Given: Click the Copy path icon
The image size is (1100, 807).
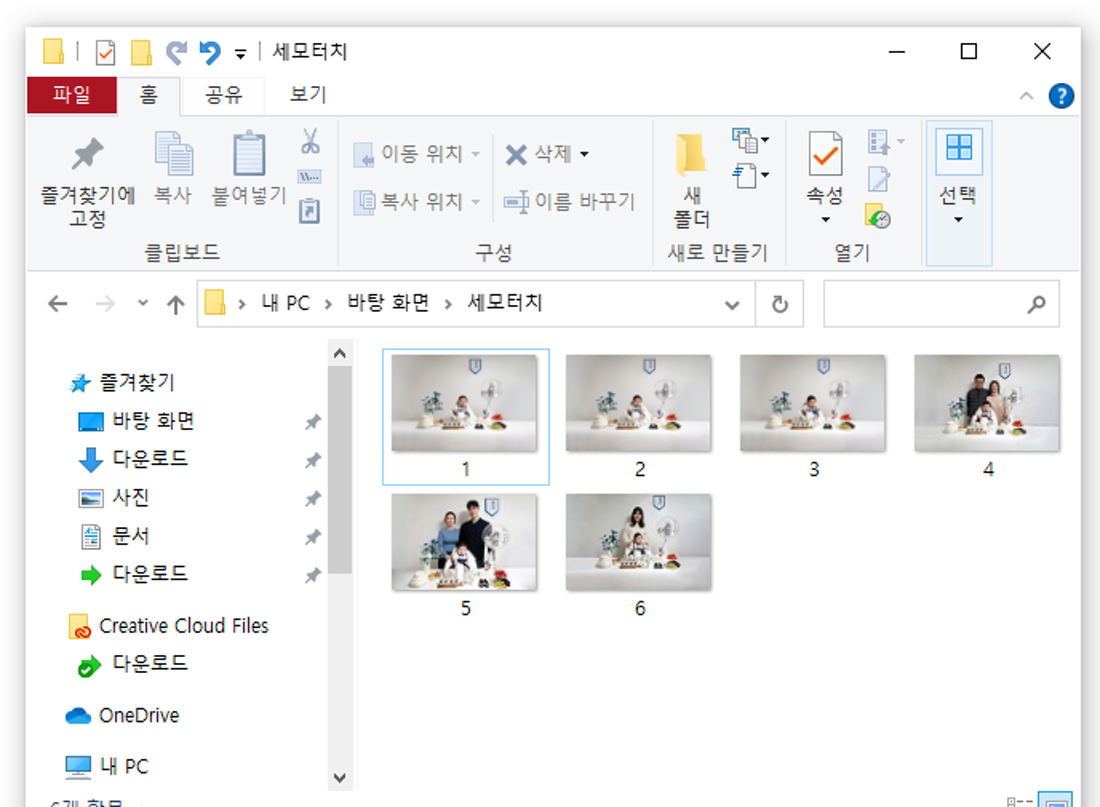Looking at the screenshot, I should [x=309, y=176].
